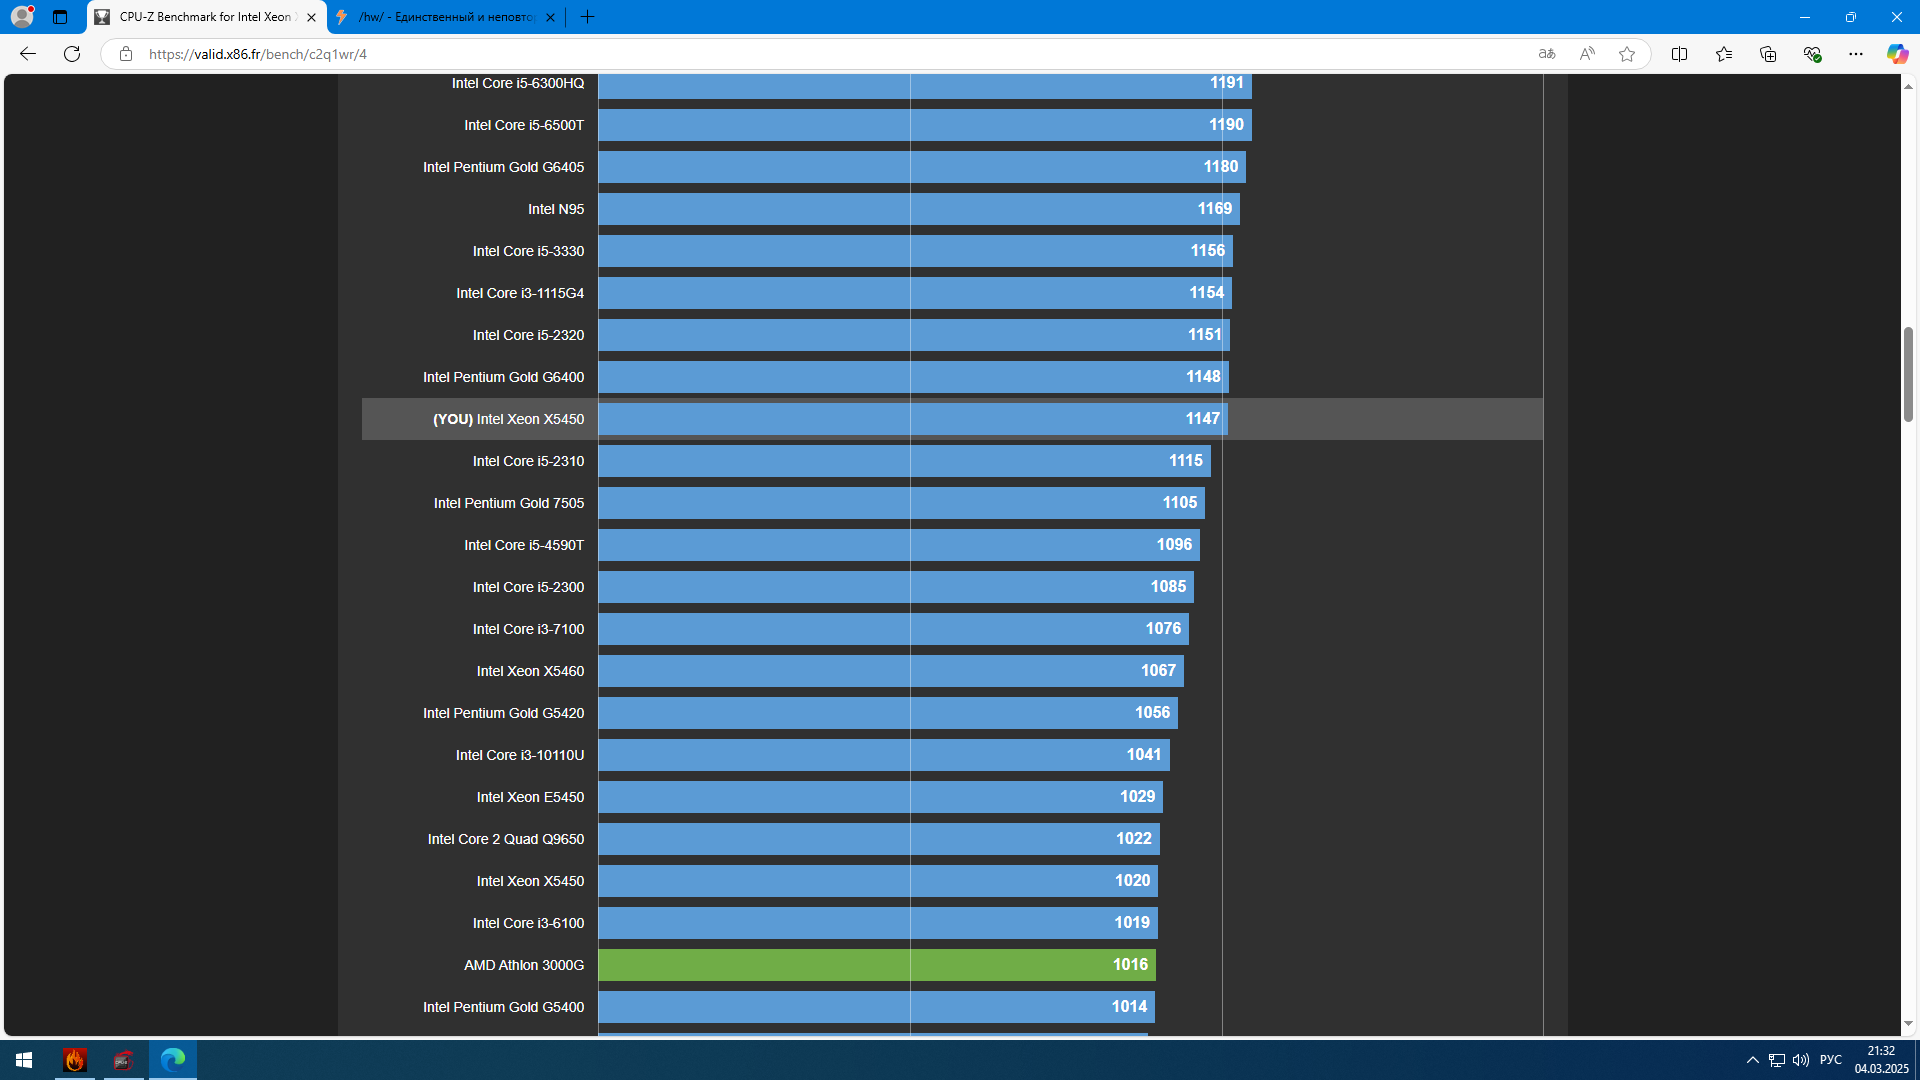Open network status tray icon

pos(1777,1060)
